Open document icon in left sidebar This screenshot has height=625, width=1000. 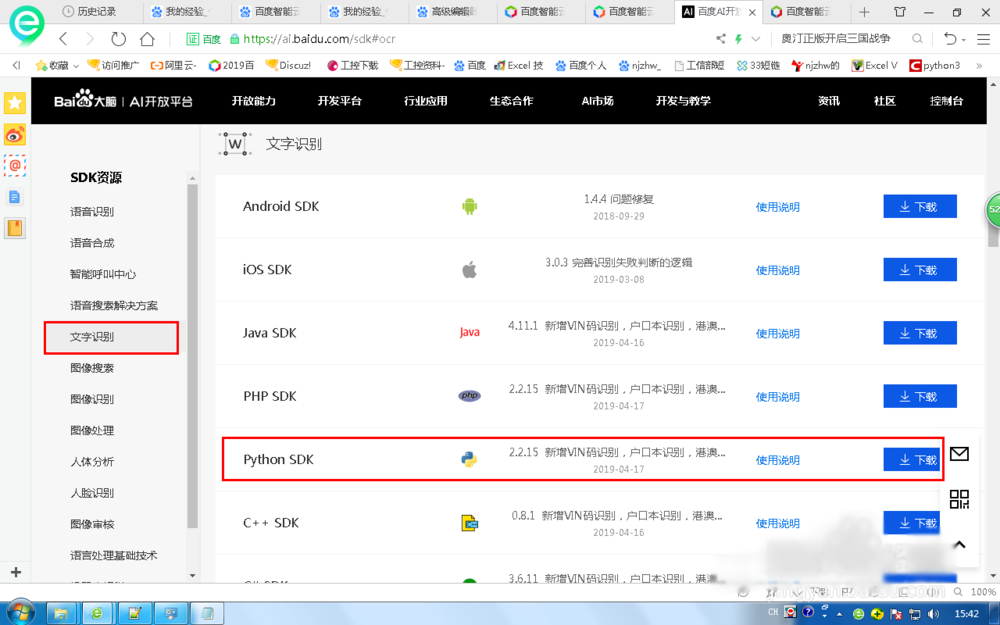(15, 196)
